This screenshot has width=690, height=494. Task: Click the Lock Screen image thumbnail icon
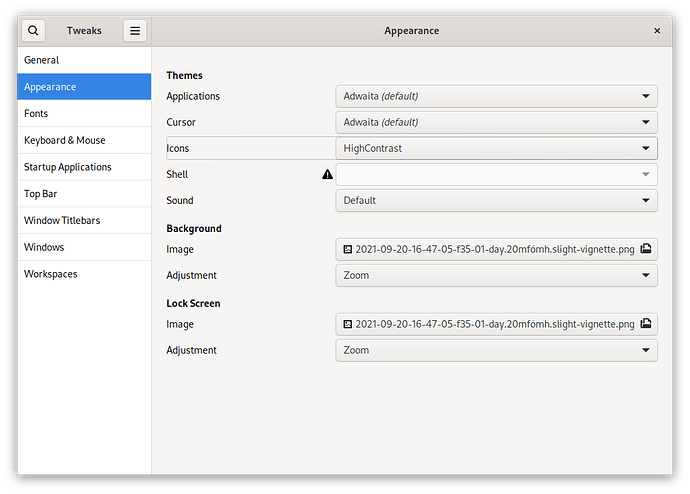tap(348, 324)
